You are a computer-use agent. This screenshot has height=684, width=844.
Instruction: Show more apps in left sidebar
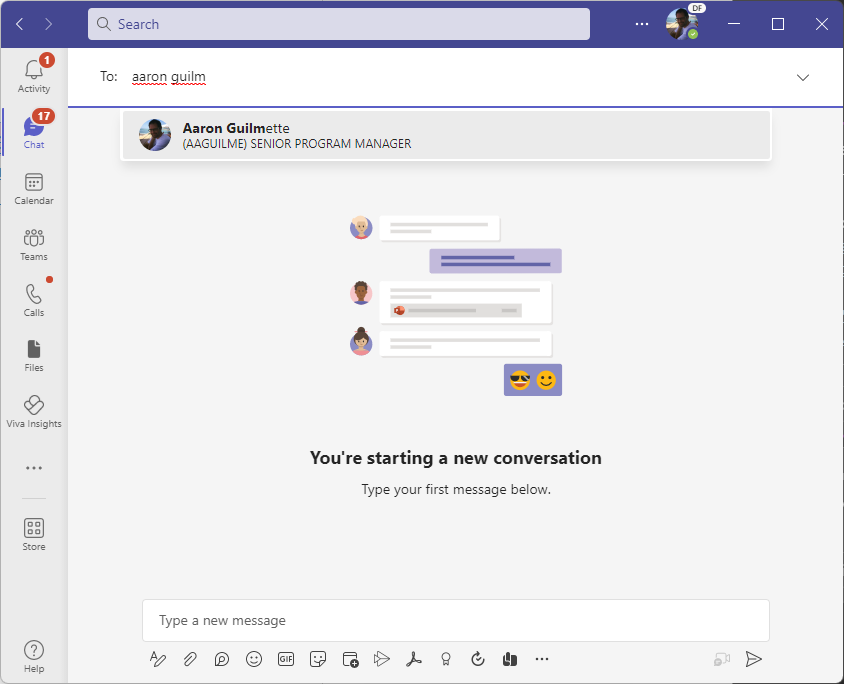34,468
